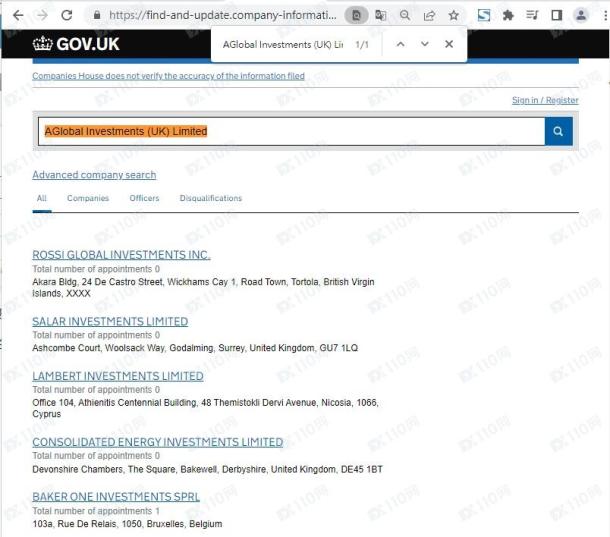Open the Extensions puzzle icon
Screen dimensions: 610x537
(508, 16)
